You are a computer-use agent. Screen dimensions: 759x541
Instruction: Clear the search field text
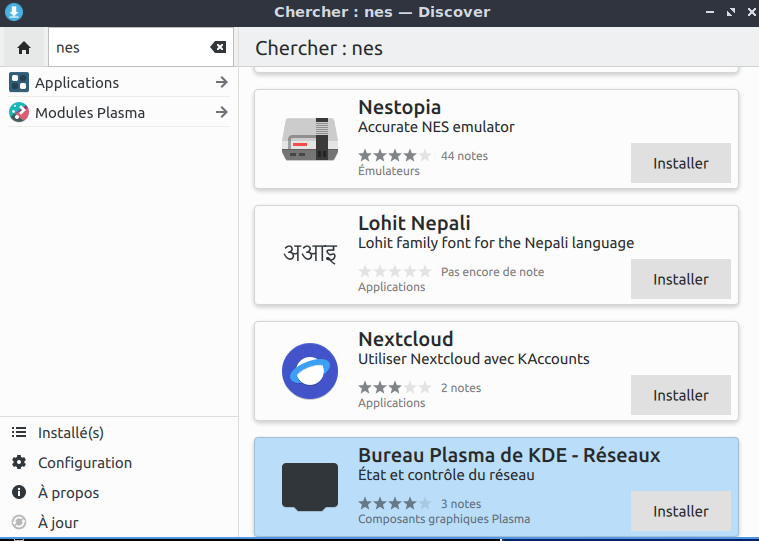(217, 48)
